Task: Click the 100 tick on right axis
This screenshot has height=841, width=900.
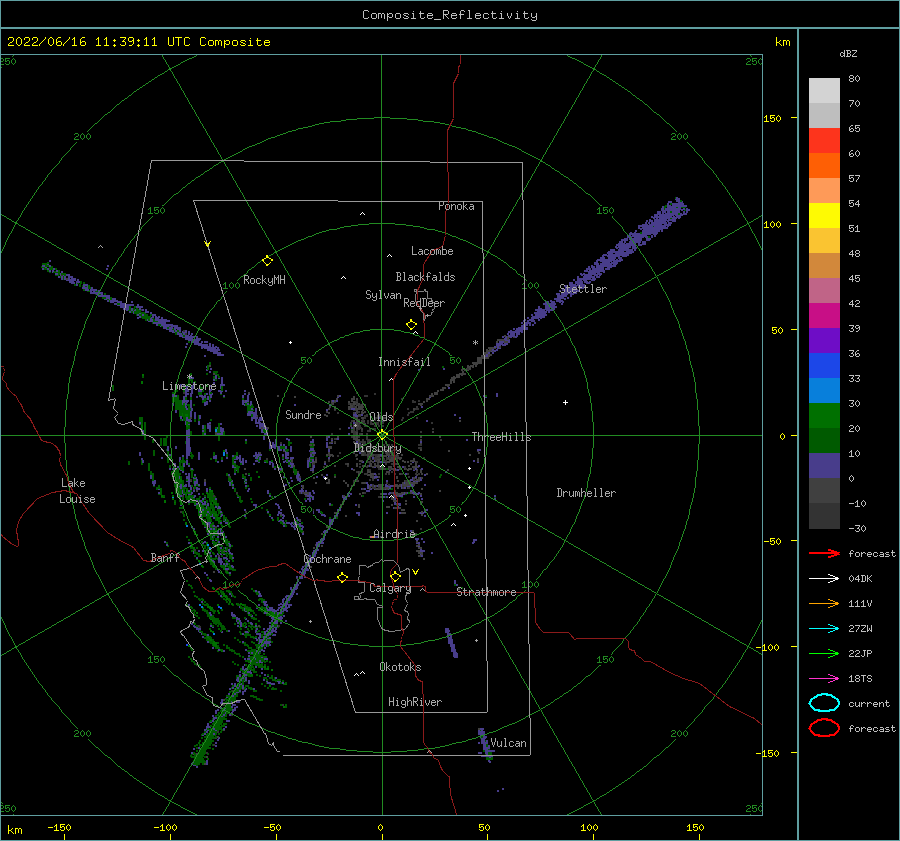Action: [x=772, y=224]
